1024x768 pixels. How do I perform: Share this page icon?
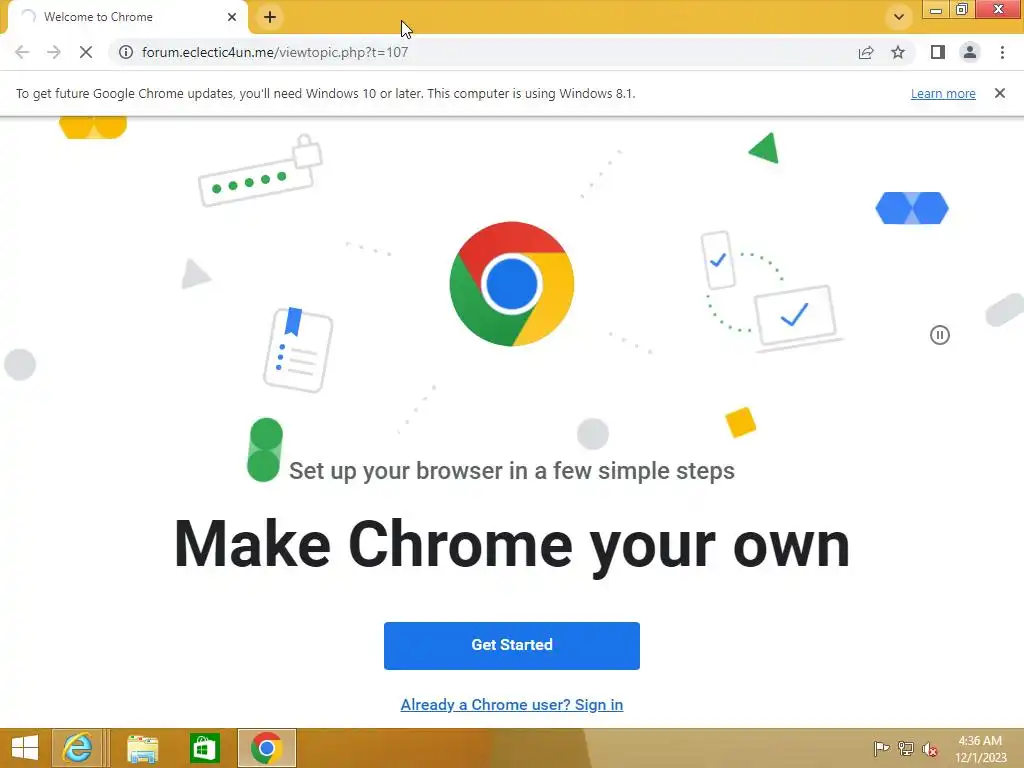(866, 52)
